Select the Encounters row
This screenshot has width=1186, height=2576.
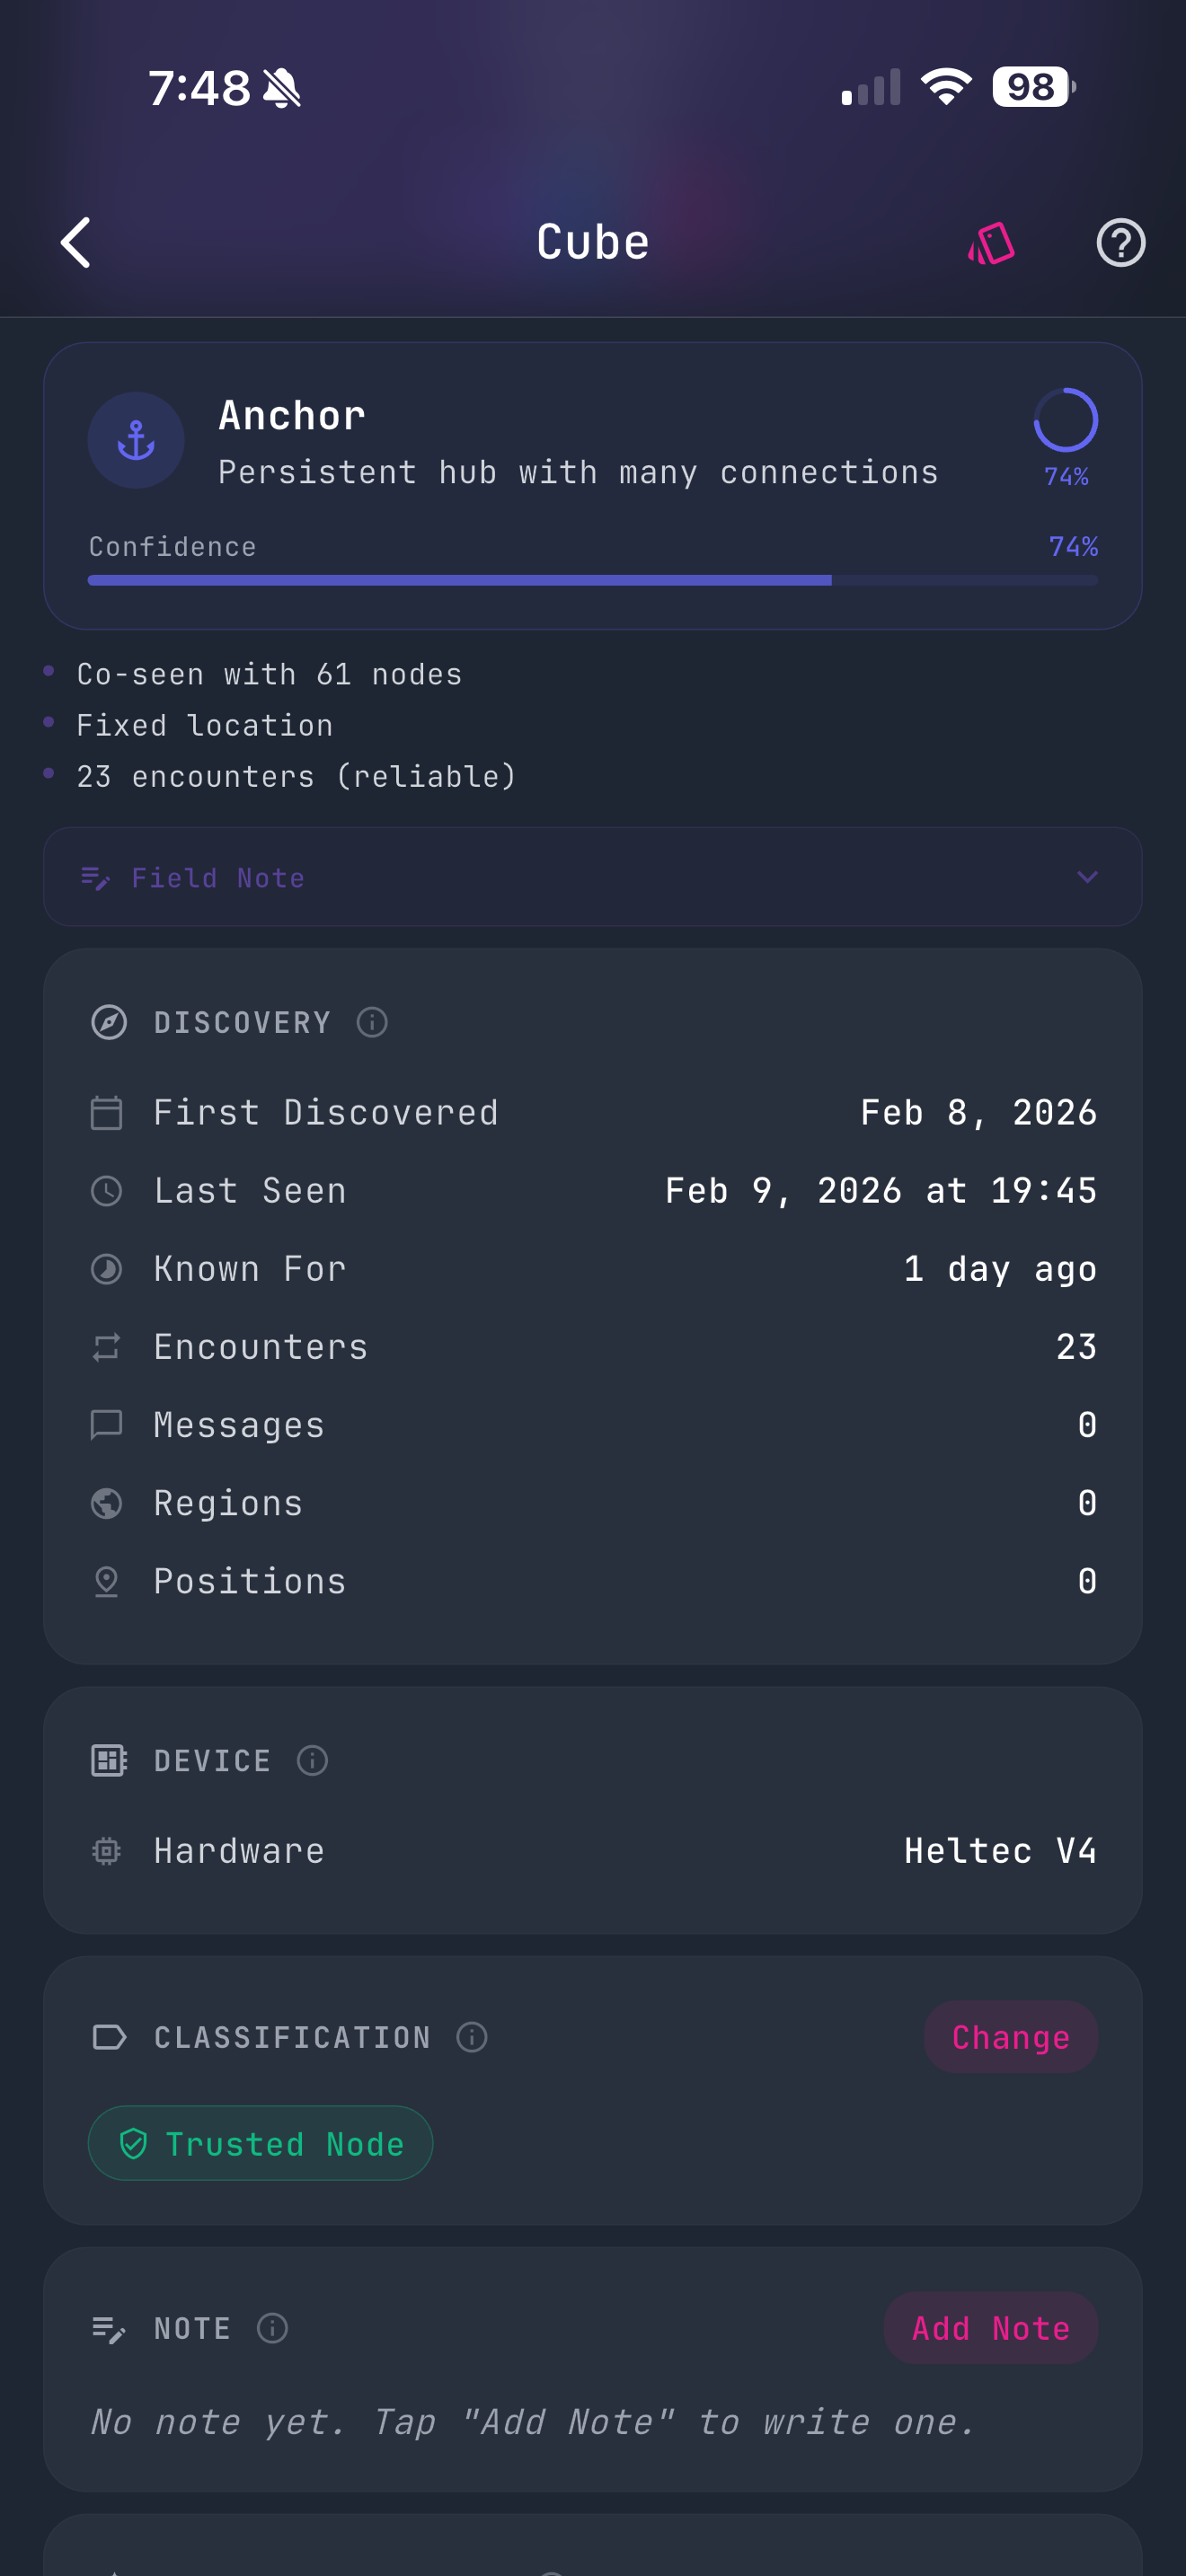592,1347
